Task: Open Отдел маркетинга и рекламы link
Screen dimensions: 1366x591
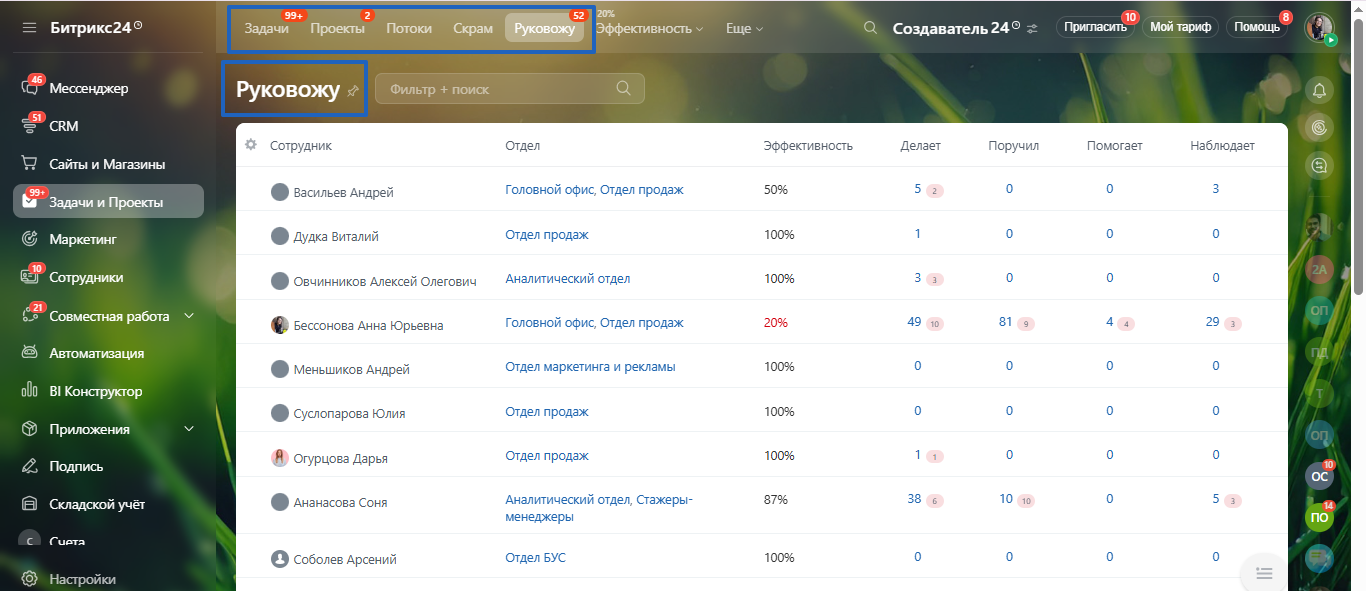Action: pos(590,366)
